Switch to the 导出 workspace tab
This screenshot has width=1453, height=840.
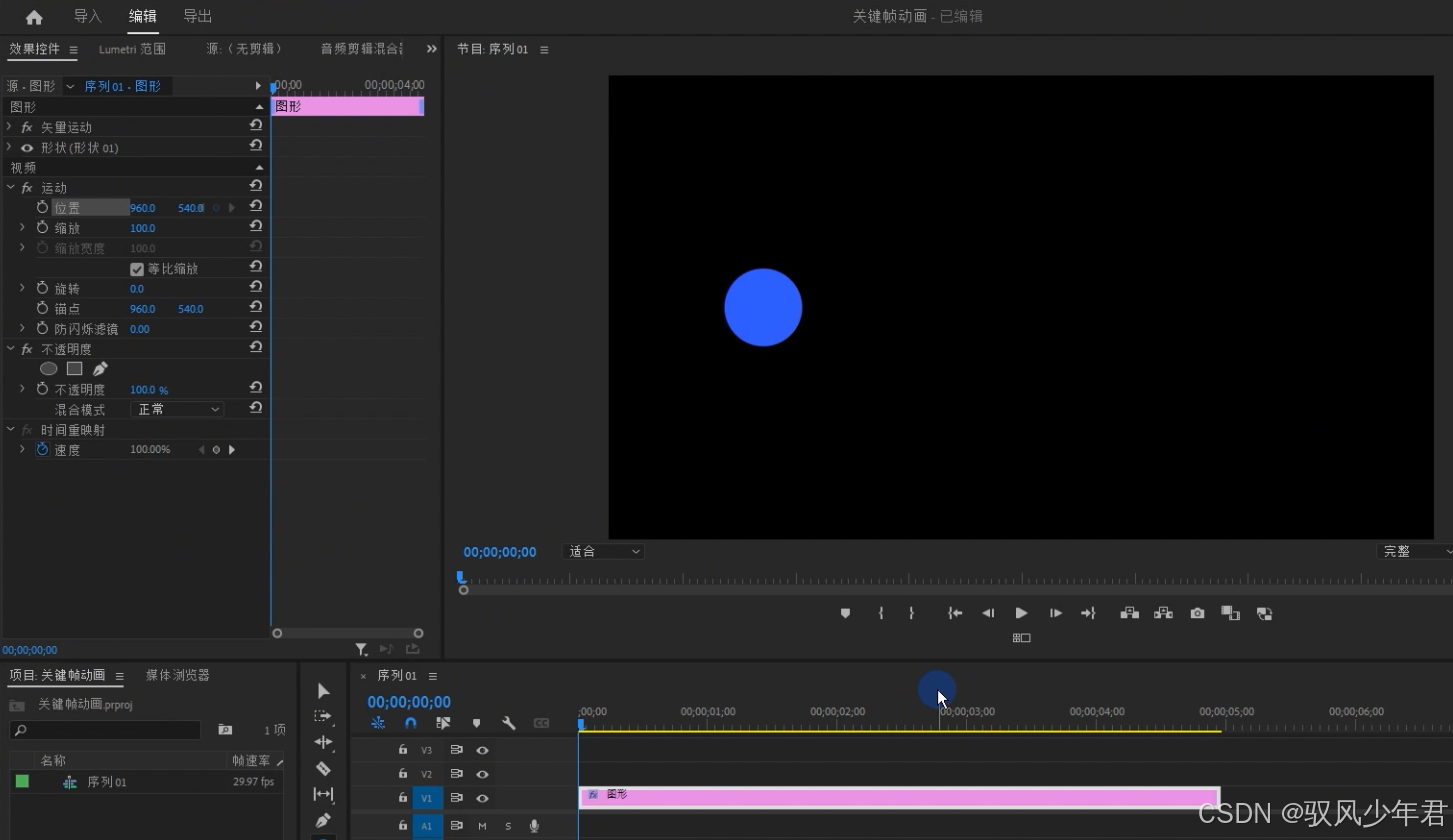point(198,16)
